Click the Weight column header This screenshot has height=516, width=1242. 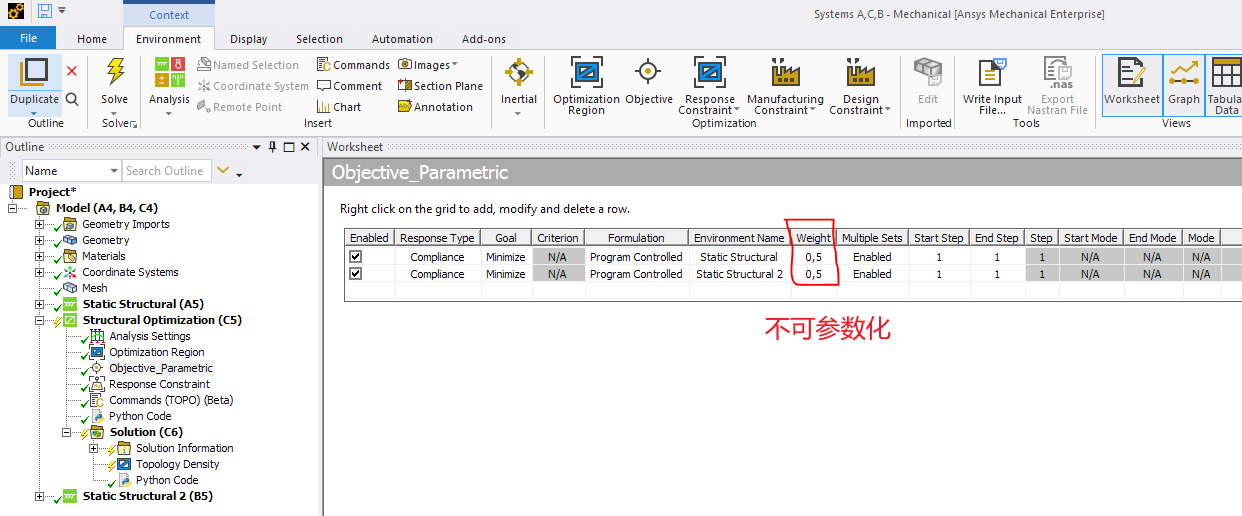(813, 238)
